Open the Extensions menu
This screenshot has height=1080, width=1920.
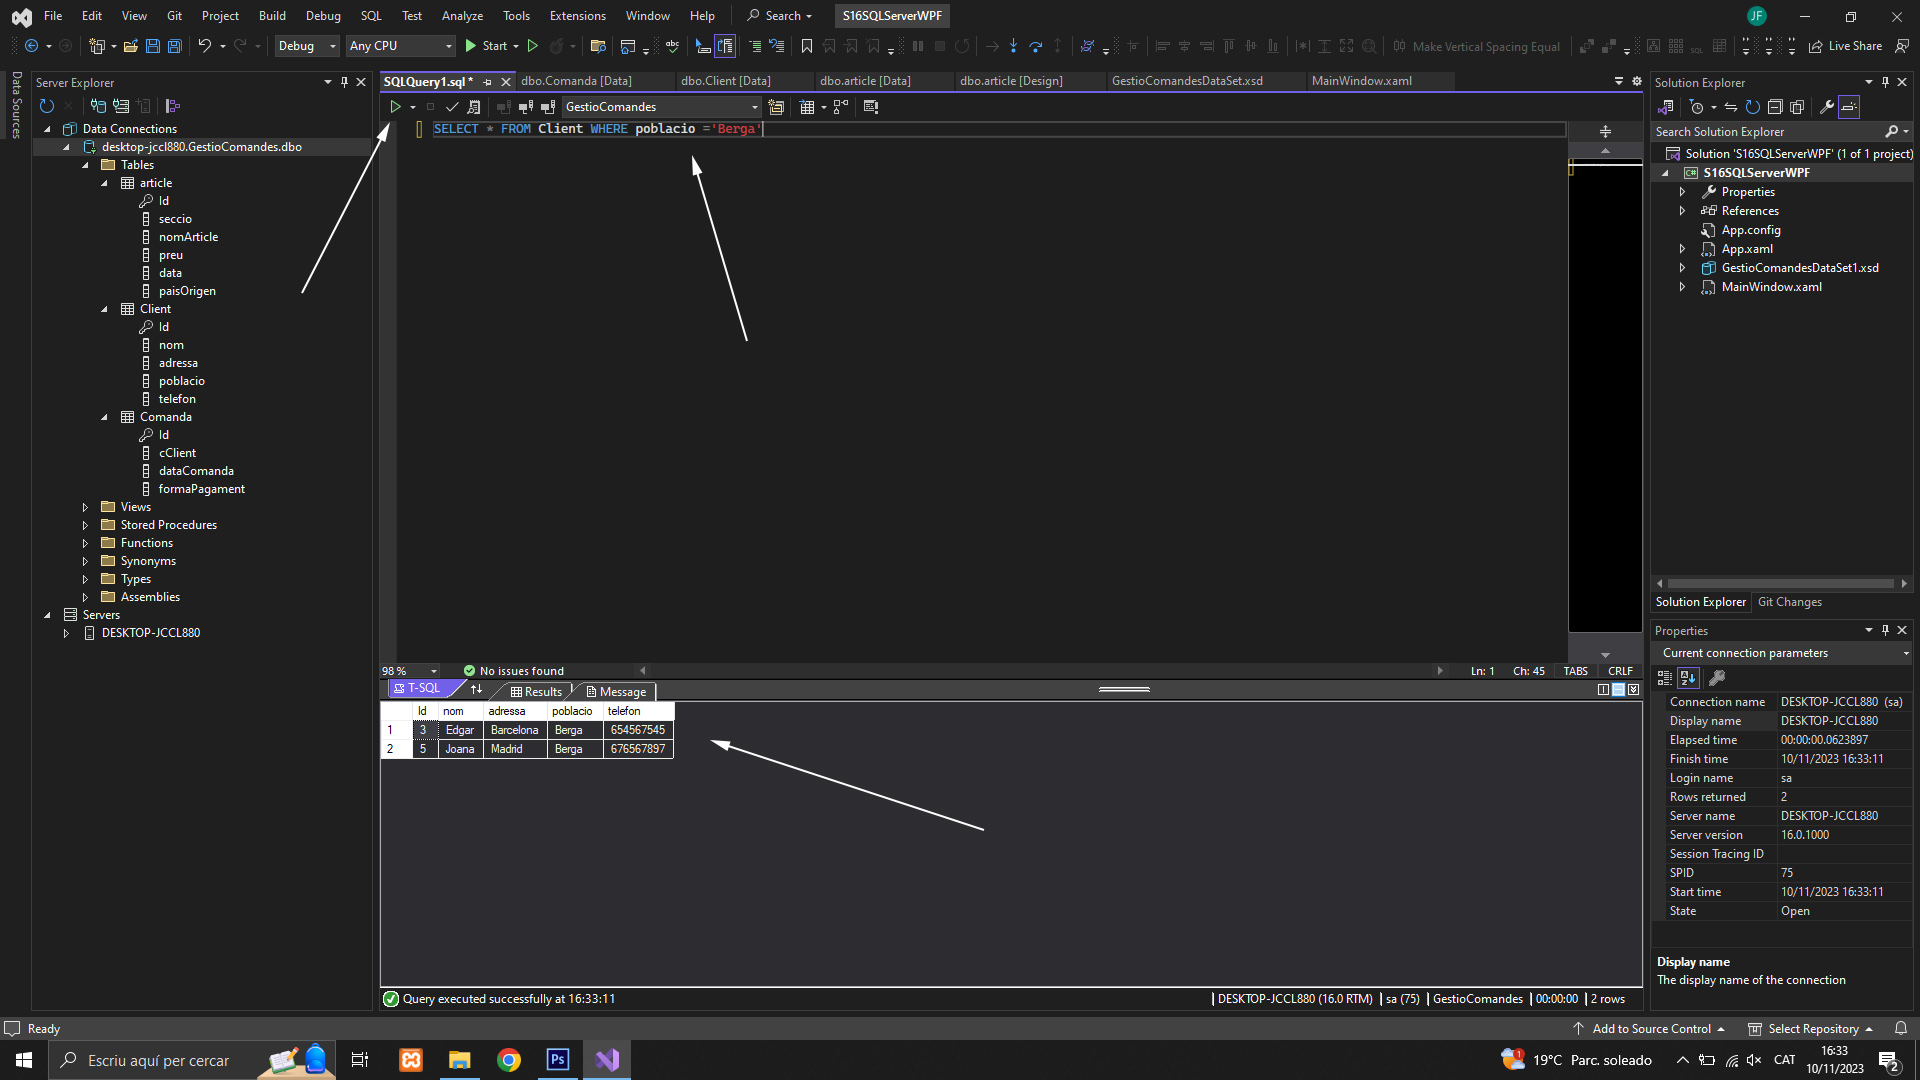pyautogui.click(x=577, y=16)
